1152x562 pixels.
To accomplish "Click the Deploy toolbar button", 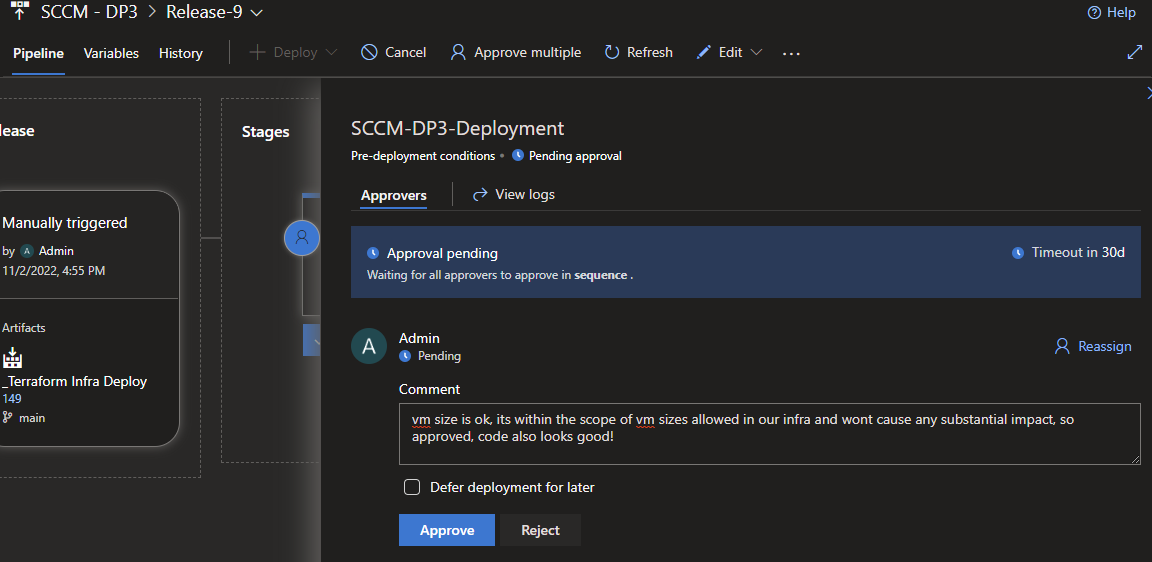I will [284, 53].
